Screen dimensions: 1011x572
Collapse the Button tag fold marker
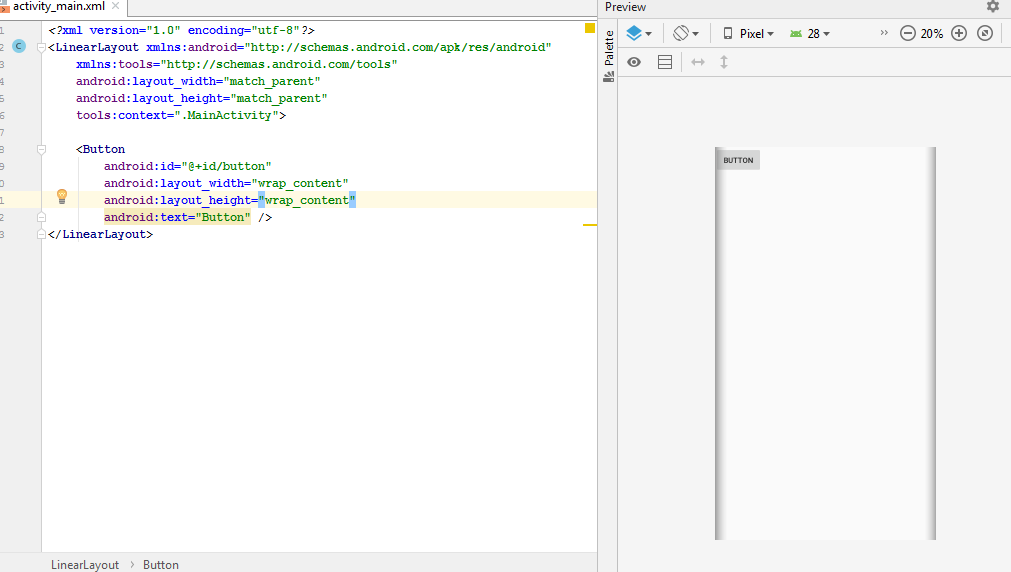point(41,149)
